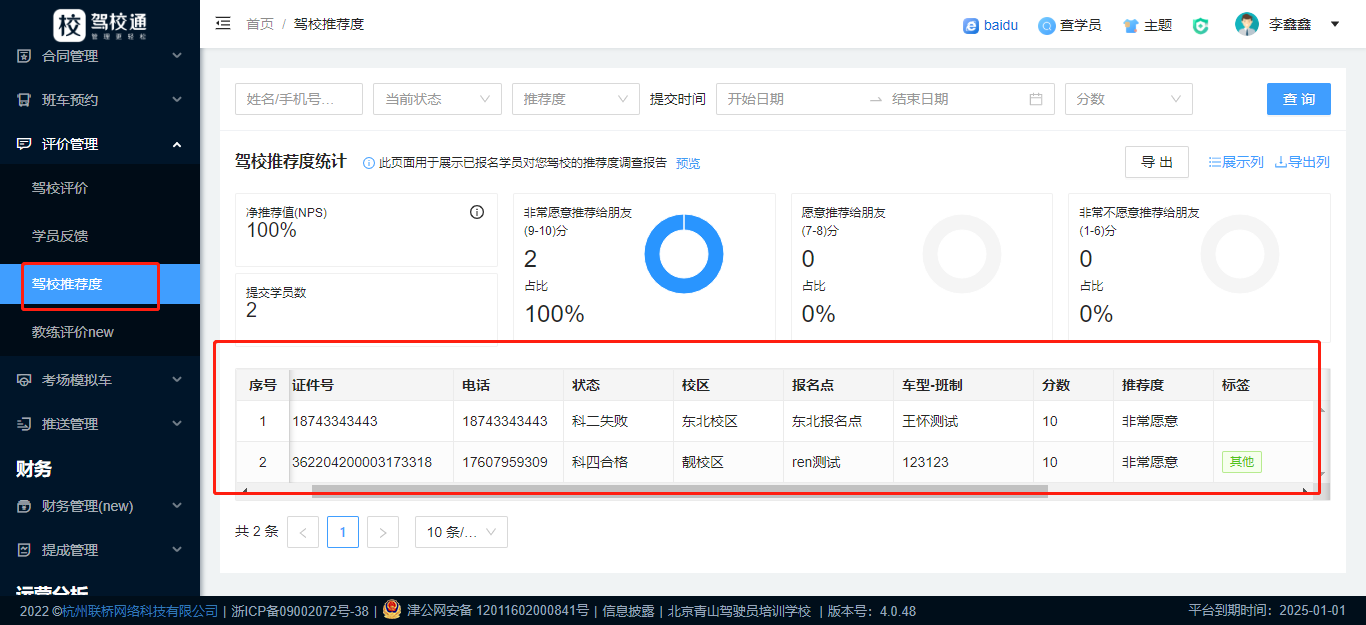Click the 车型-班制 column header
The width and height of the screenshot is (1366, 625).
[x=963, y=385]
